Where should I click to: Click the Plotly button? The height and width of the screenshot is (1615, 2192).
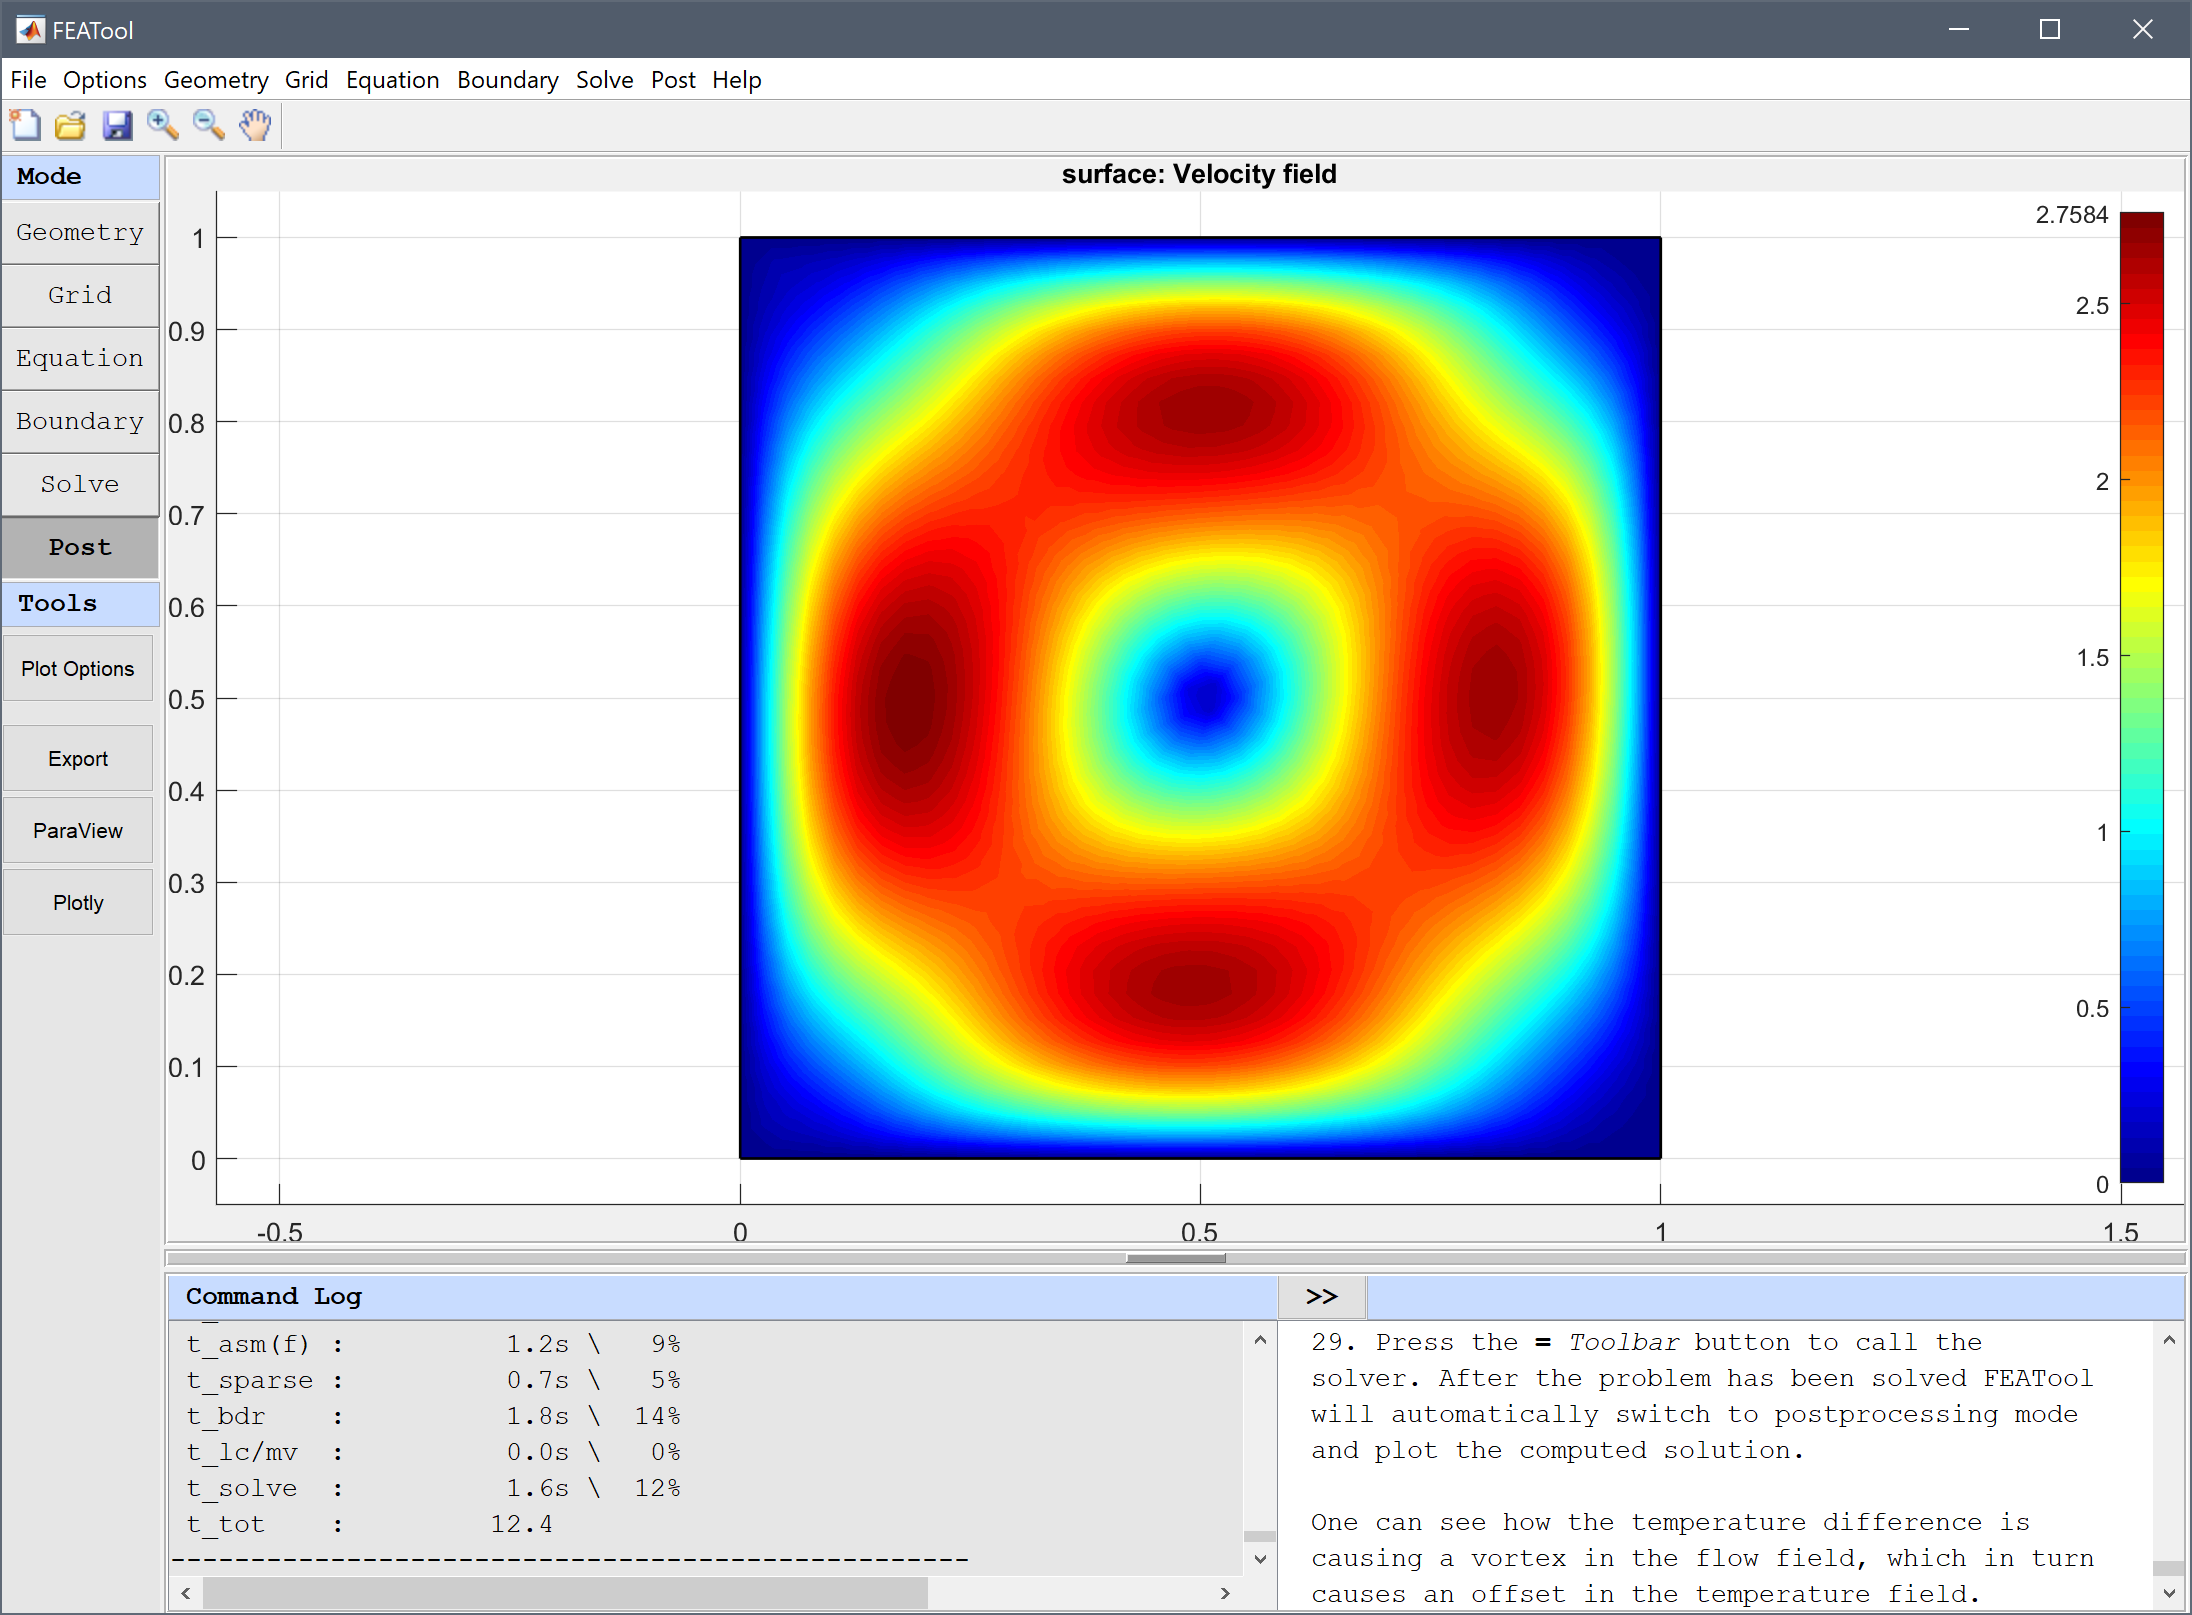coord(78,903)
